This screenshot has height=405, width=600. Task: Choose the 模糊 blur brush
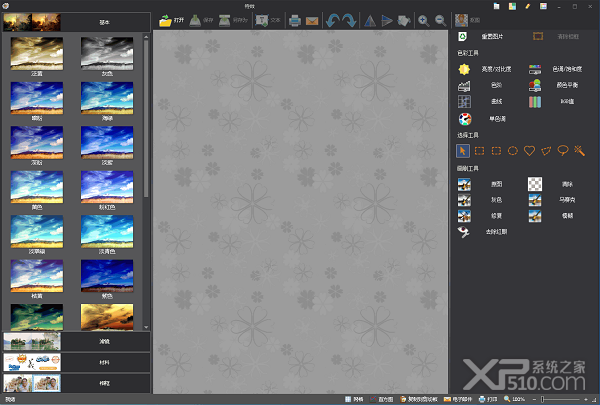coord(535,216)
